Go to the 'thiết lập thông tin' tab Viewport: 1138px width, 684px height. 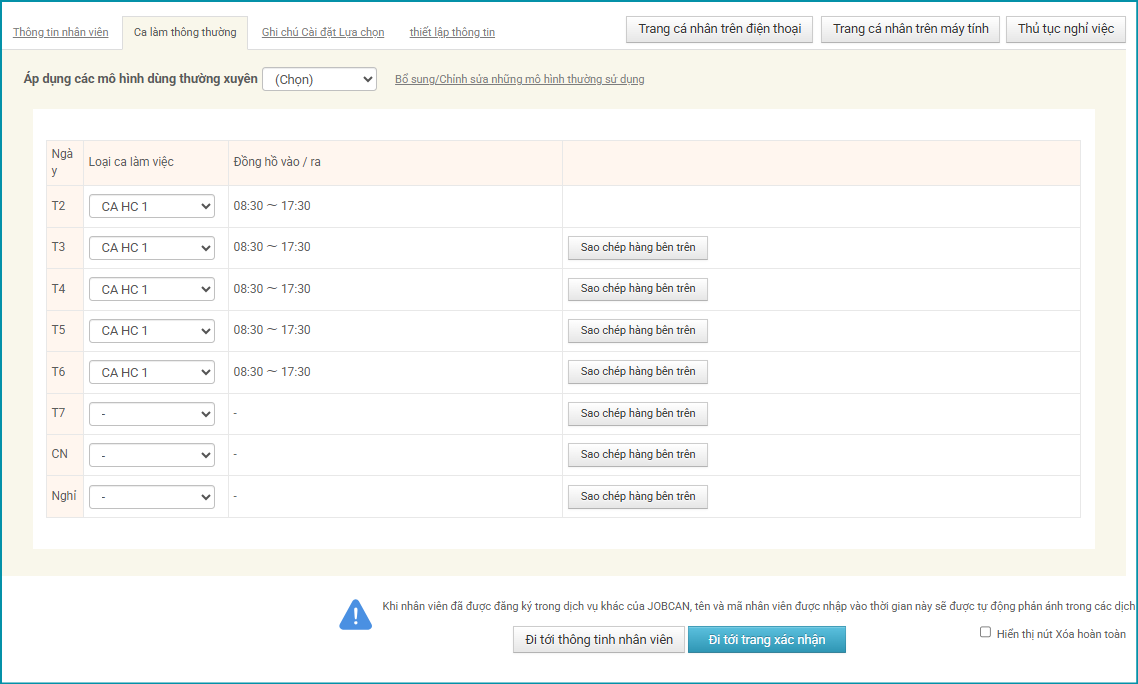pos(452,32)
